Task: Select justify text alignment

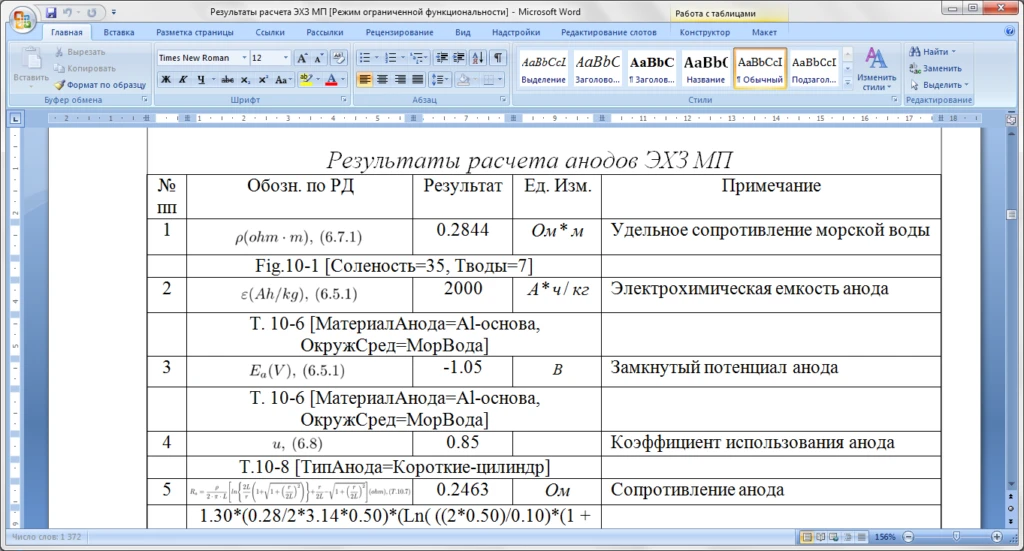Action: [x=418, y=79]
